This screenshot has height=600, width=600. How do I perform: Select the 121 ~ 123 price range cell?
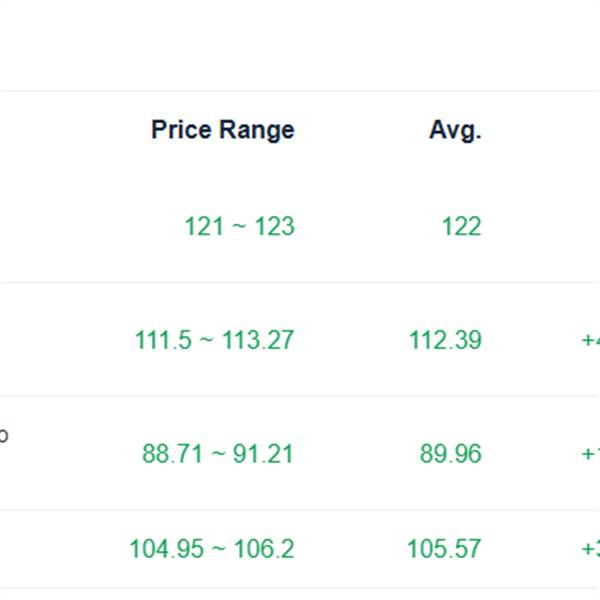point(239,226)
